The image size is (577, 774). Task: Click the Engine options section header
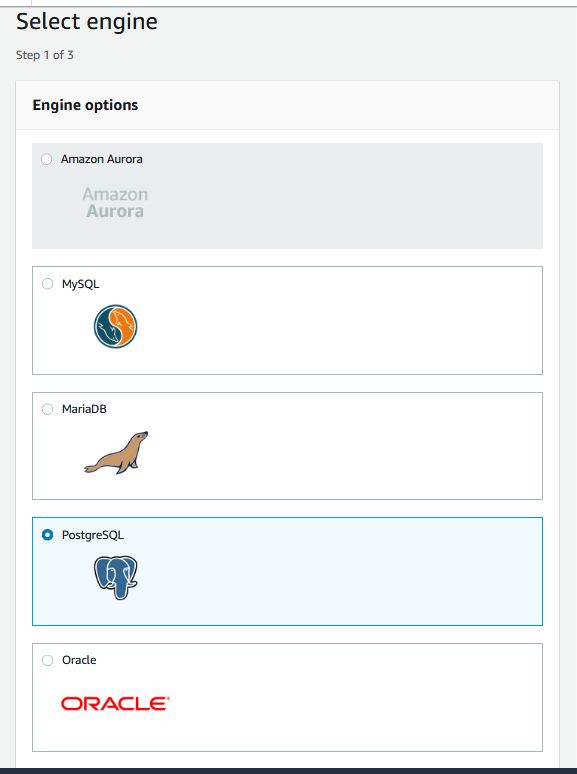[x=85, y=105]
